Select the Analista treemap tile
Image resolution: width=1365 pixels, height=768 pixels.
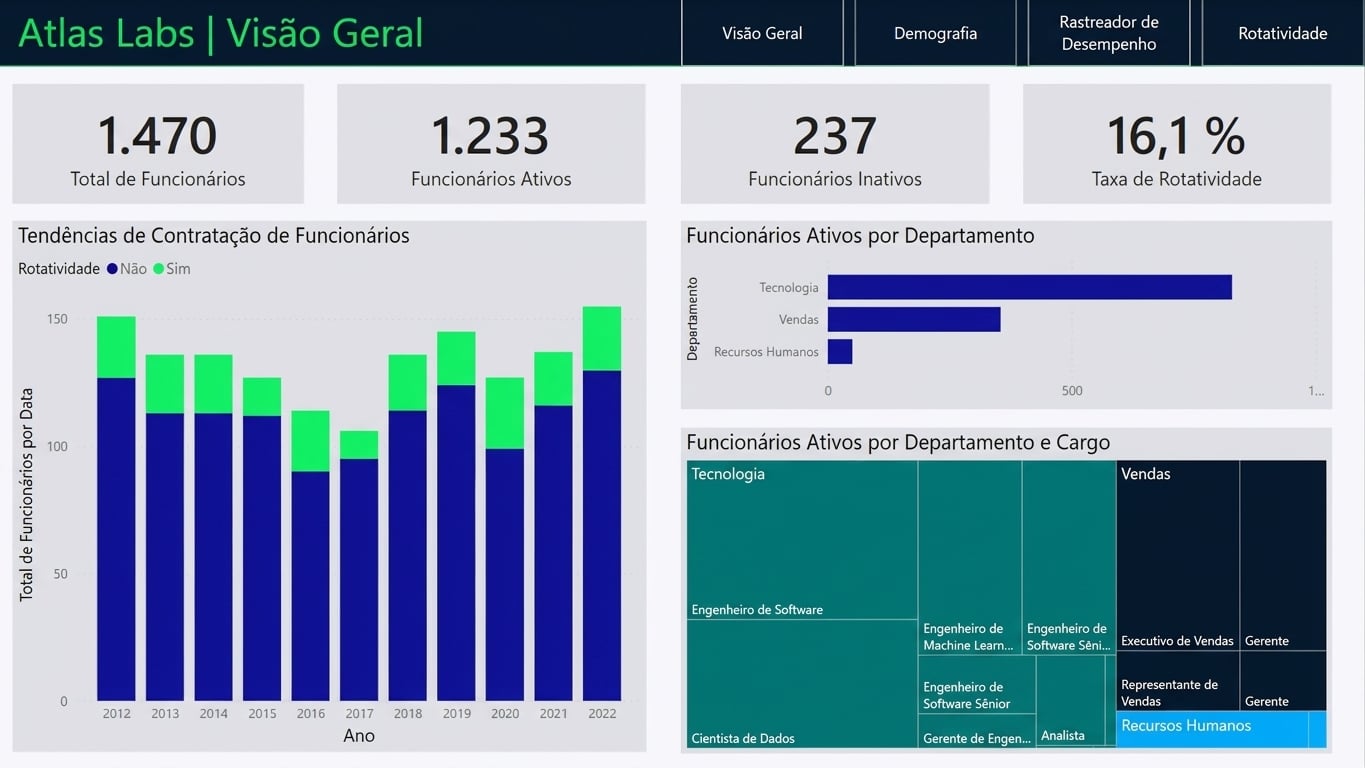tap(1071, 700)
